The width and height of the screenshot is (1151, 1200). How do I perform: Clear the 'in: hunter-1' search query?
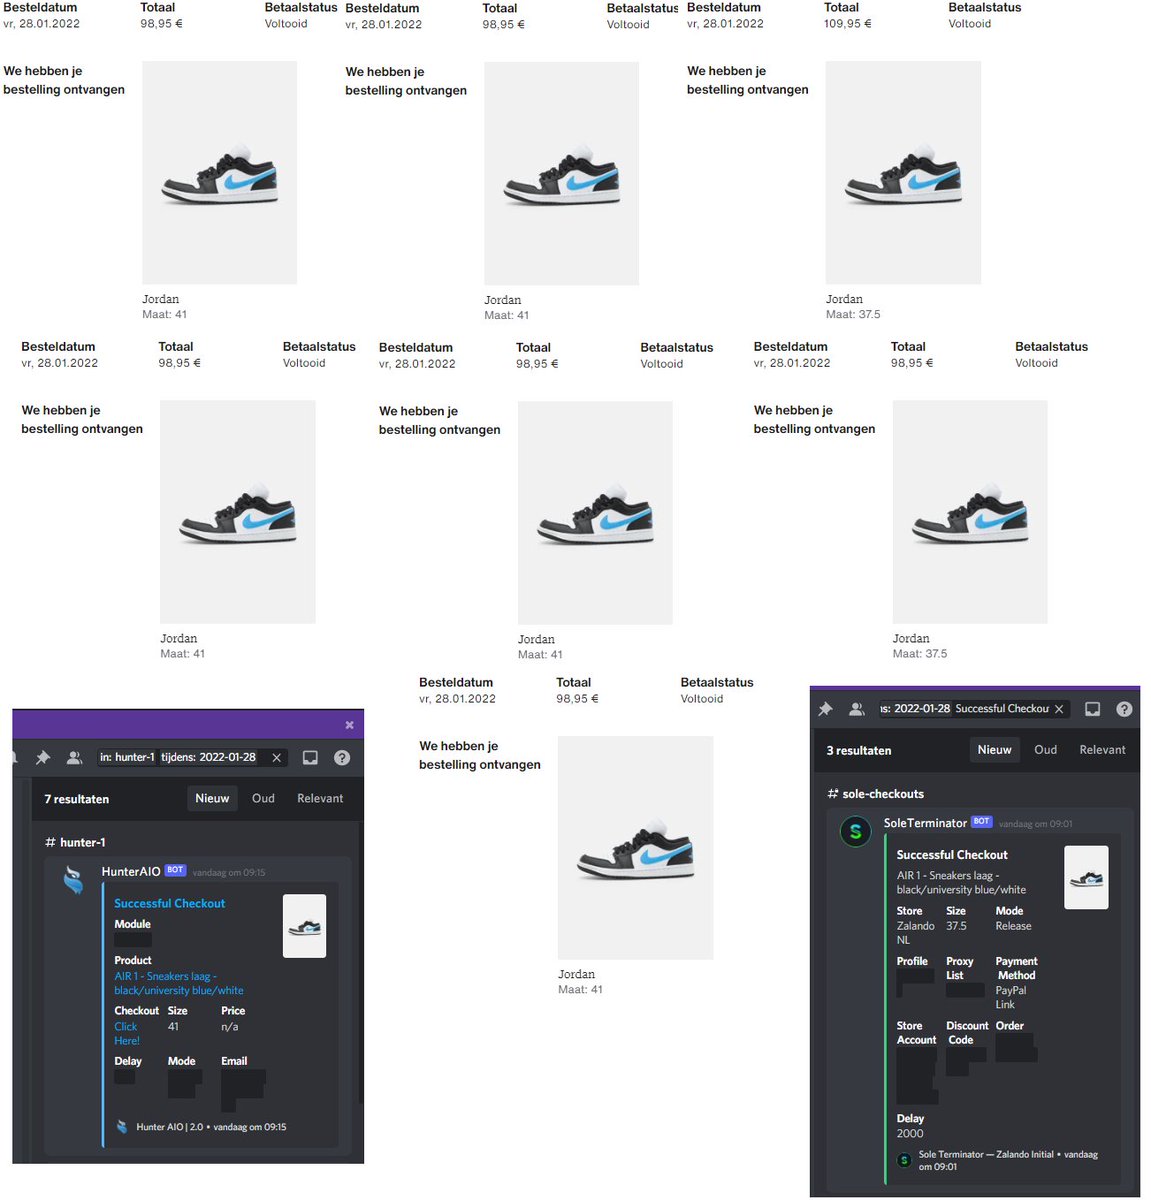[277, 758]
